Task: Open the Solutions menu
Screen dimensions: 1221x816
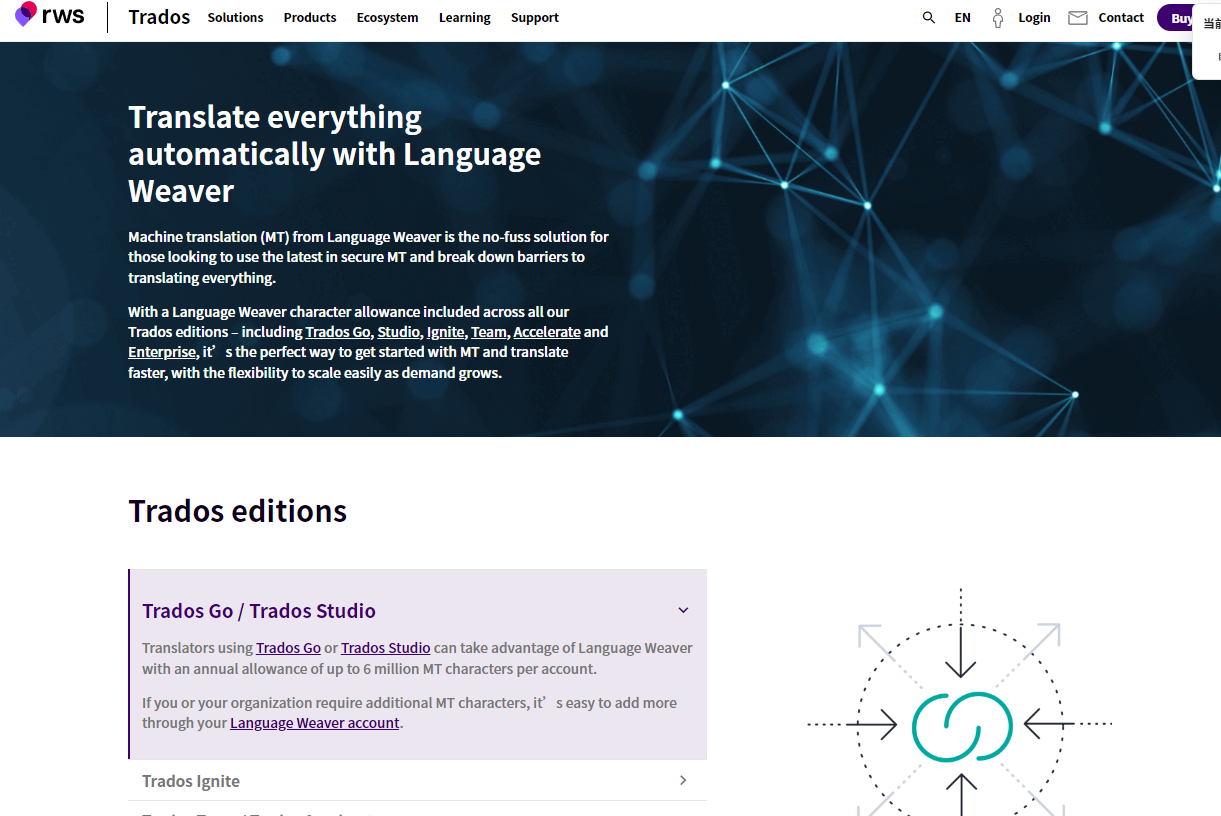Action: tap(235, 18)
